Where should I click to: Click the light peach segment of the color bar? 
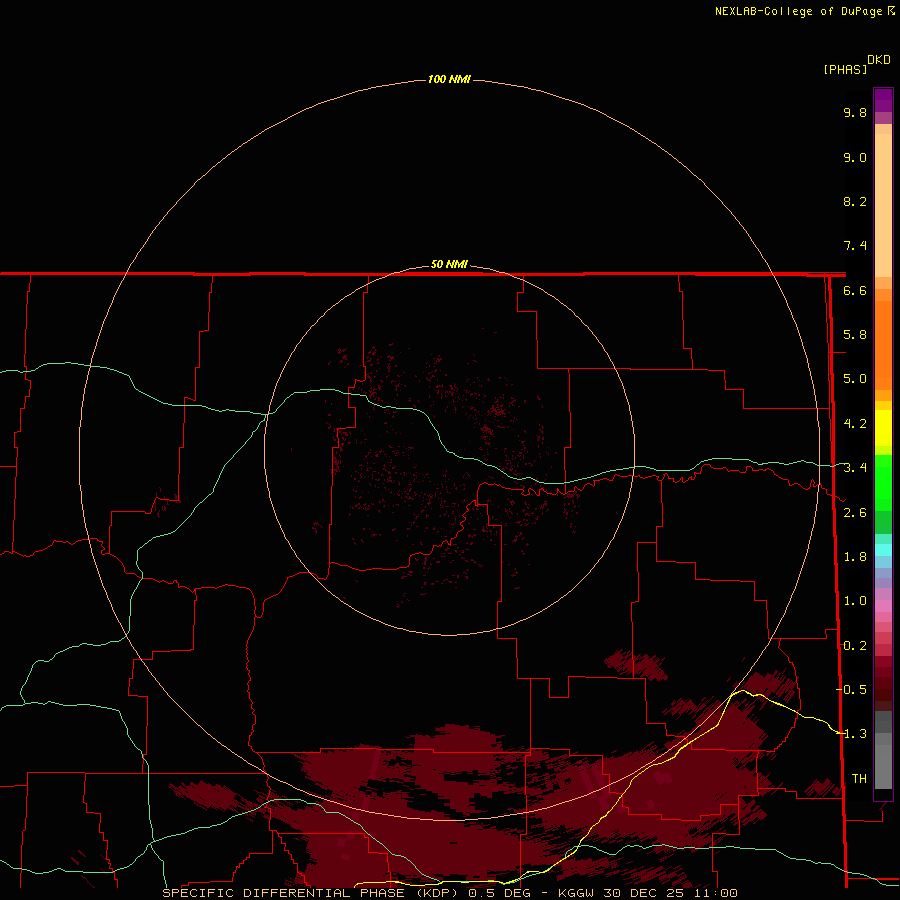(x=883, y=205)
